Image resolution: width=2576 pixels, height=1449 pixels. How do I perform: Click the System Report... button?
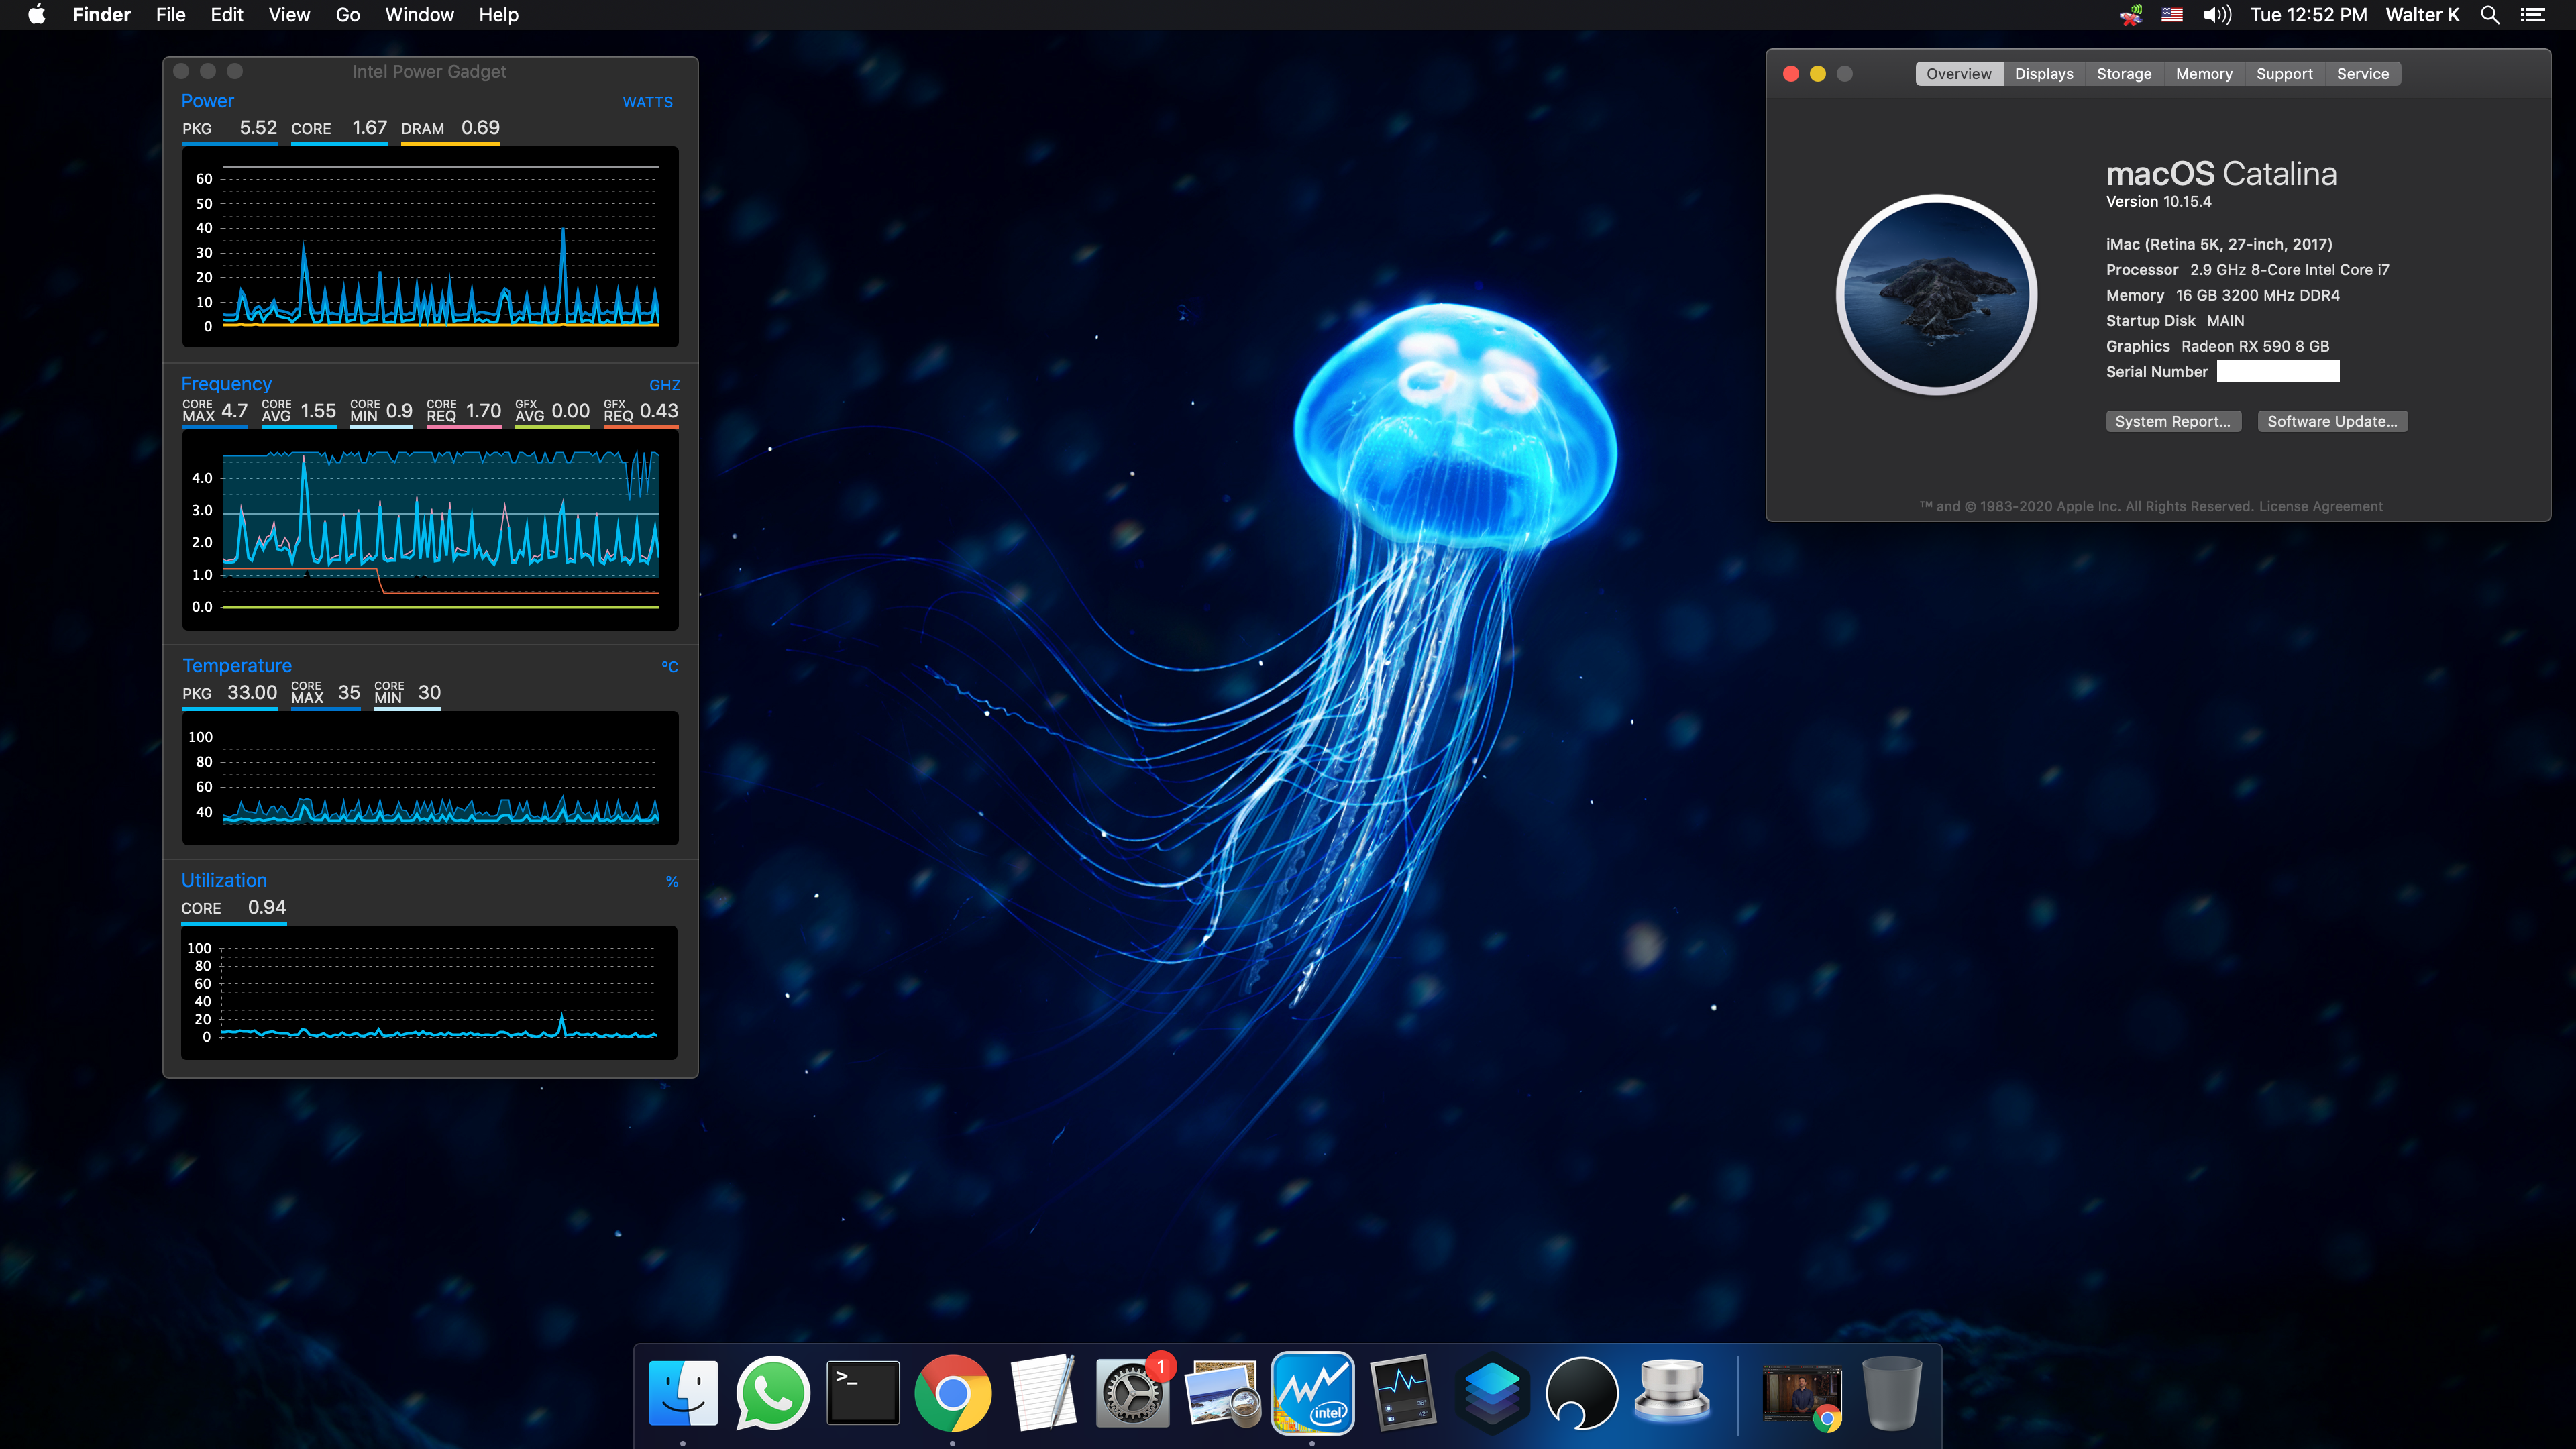coord(2173,421)
